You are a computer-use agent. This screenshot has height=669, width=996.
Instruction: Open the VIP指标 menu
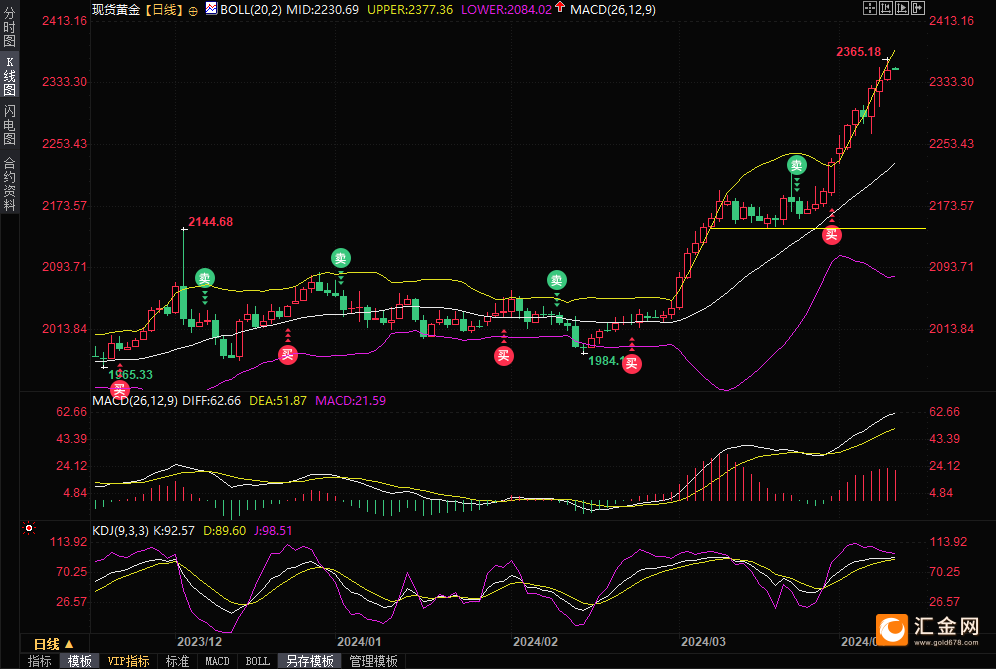click(x=129, y=661)
